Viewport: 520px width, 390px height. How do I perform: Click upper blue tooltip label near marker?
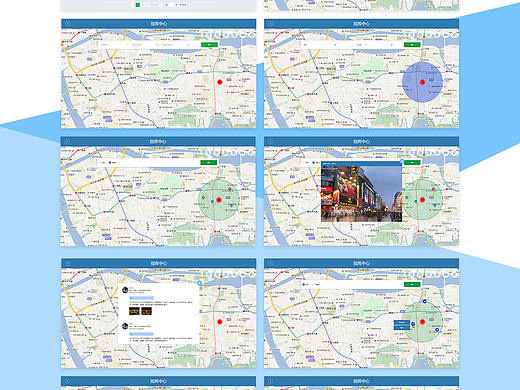coord(402,323)
